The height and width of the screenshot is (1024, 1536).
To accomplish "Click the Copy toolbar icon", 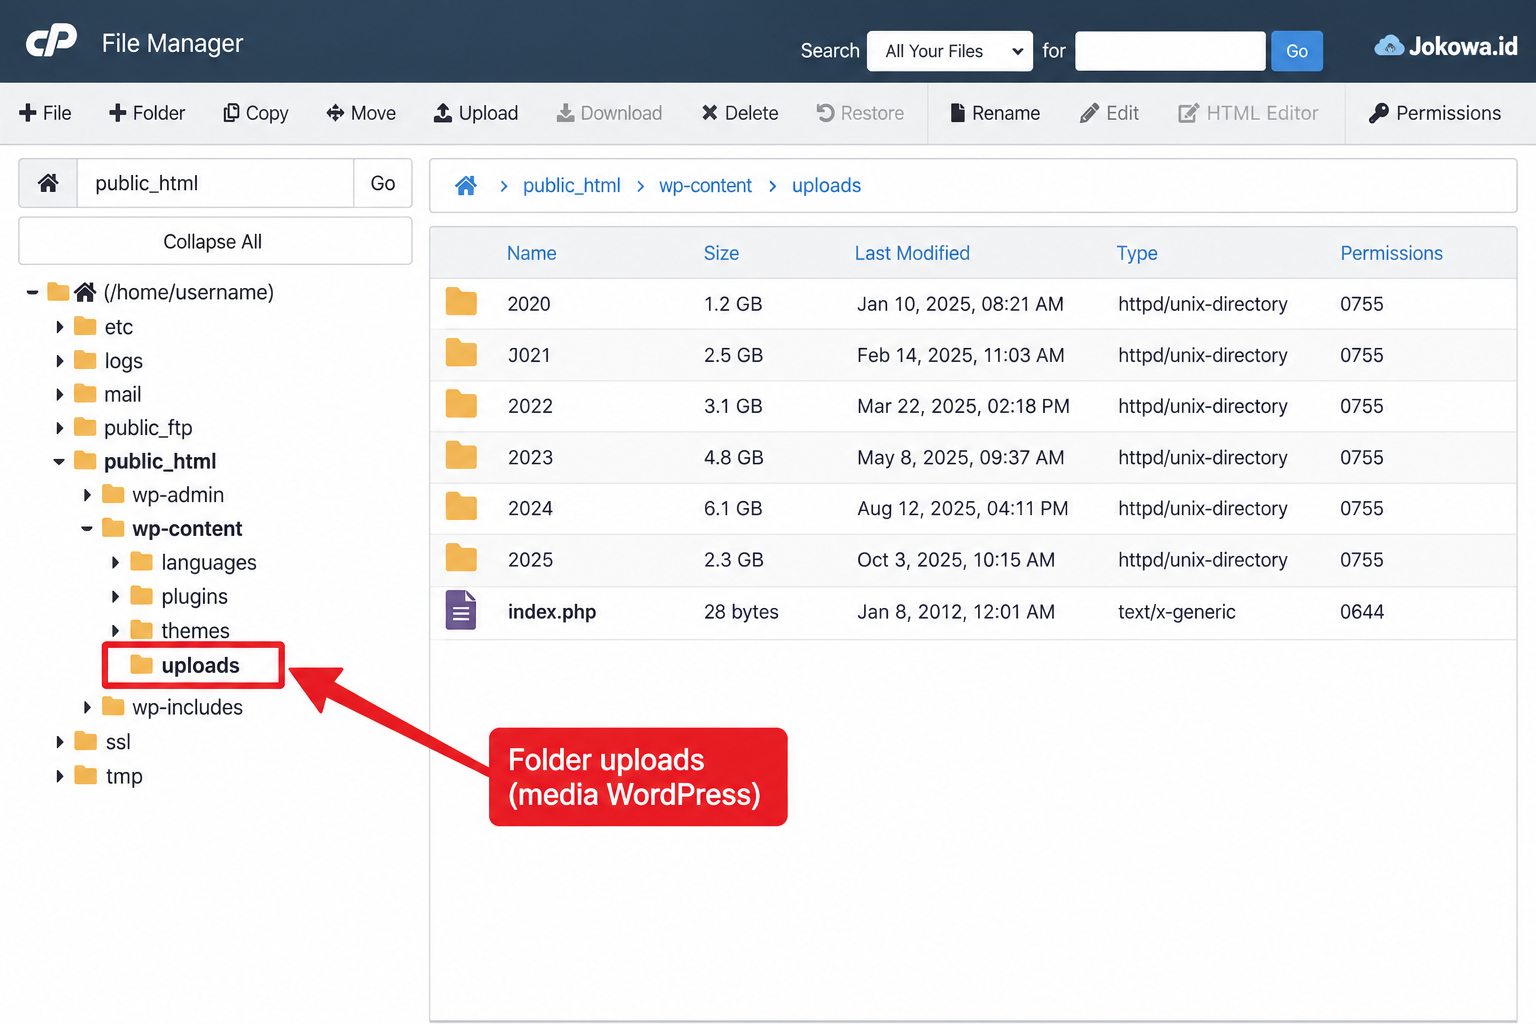I will coord(231,113).
